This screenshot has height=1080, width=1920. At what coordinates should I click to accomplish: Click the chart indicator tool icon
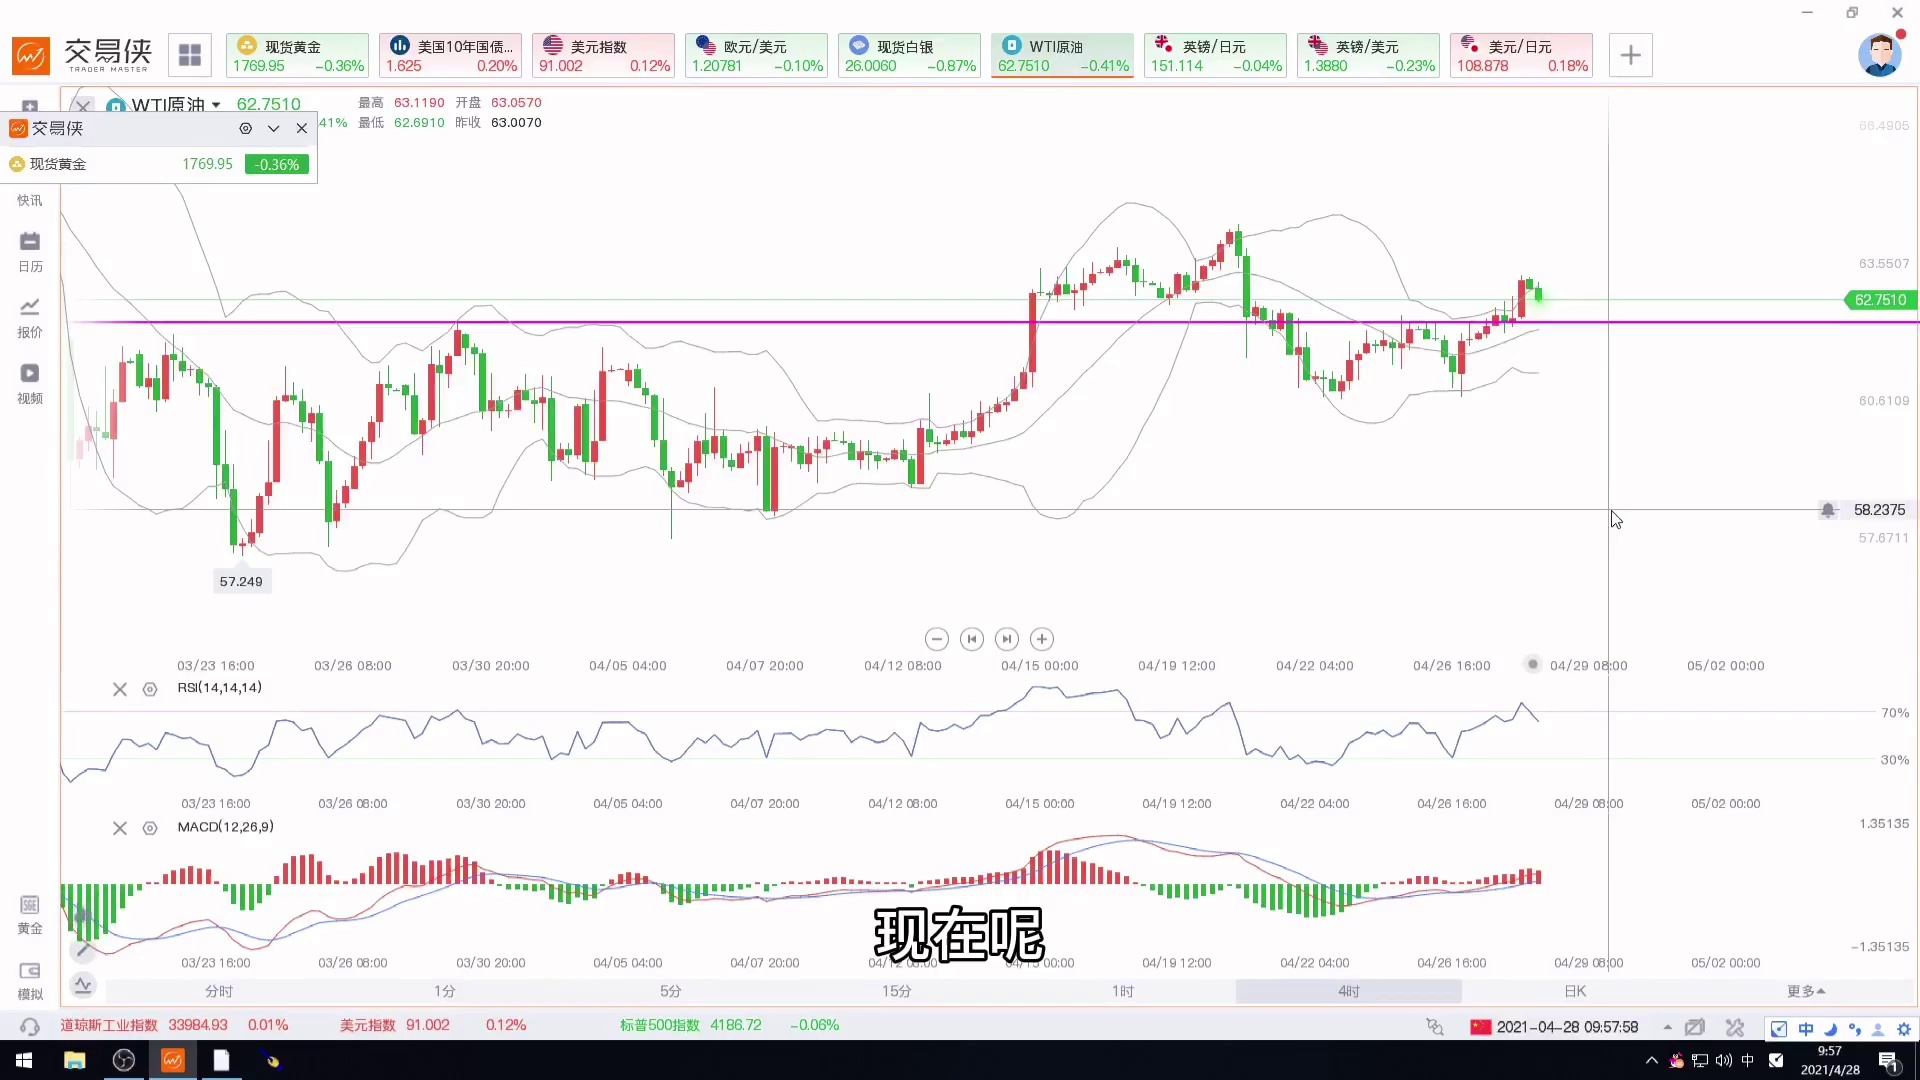pyautogui.click(x=83, y=985)
